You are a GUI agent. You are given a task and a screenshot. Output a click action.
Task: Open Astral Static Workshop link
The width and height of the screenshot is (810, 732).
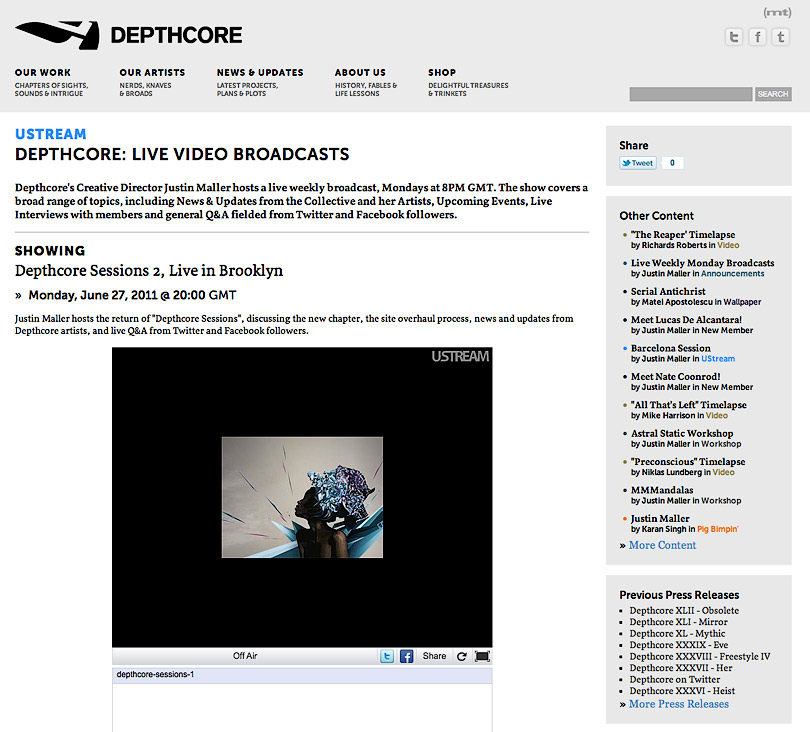coord(682,433)
